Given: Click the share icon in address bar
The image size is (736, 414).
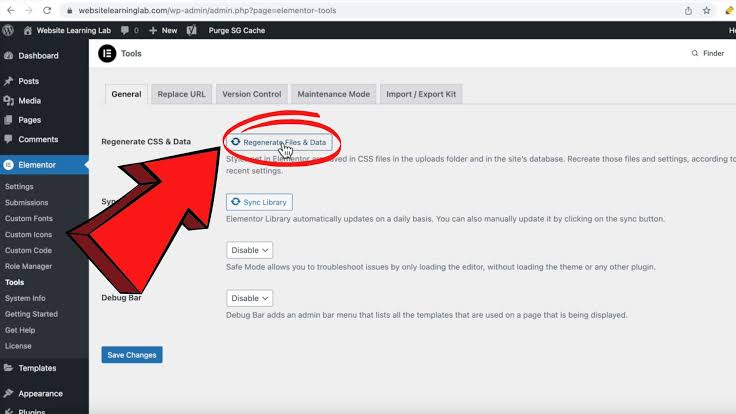Looking at the screenshot, I should point(688,10).
